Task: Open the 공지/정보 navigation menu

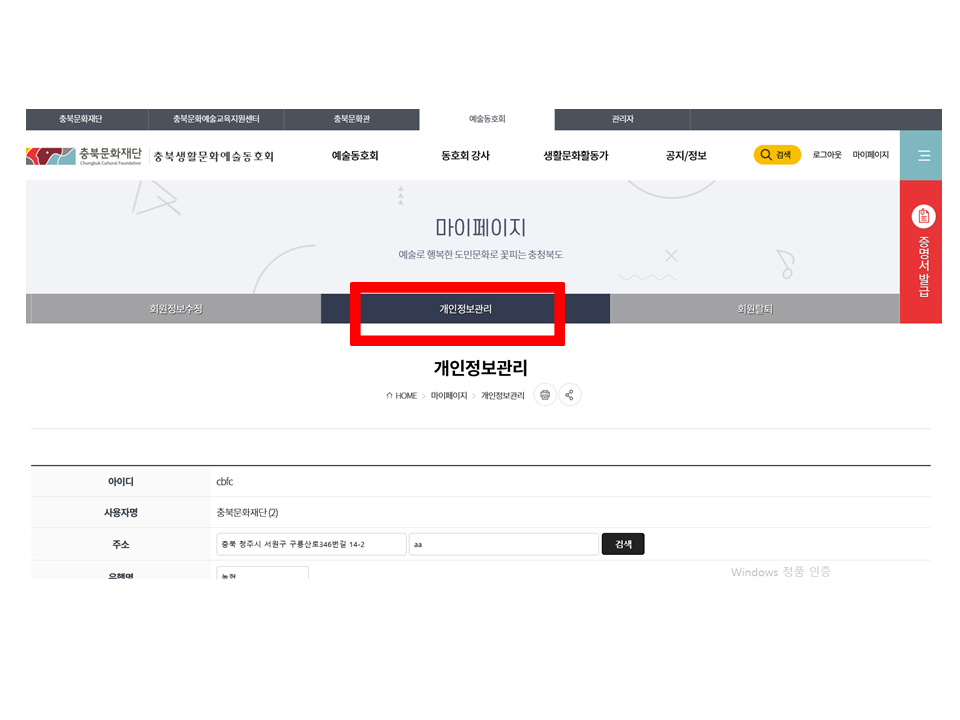Action: pos(686,156)
